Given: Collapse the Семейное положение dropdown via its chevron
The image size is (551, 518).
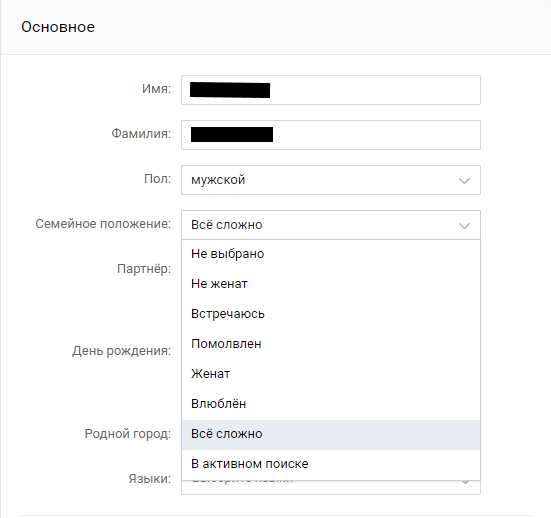Looking at the screenshot, I should tap(465, 226).
